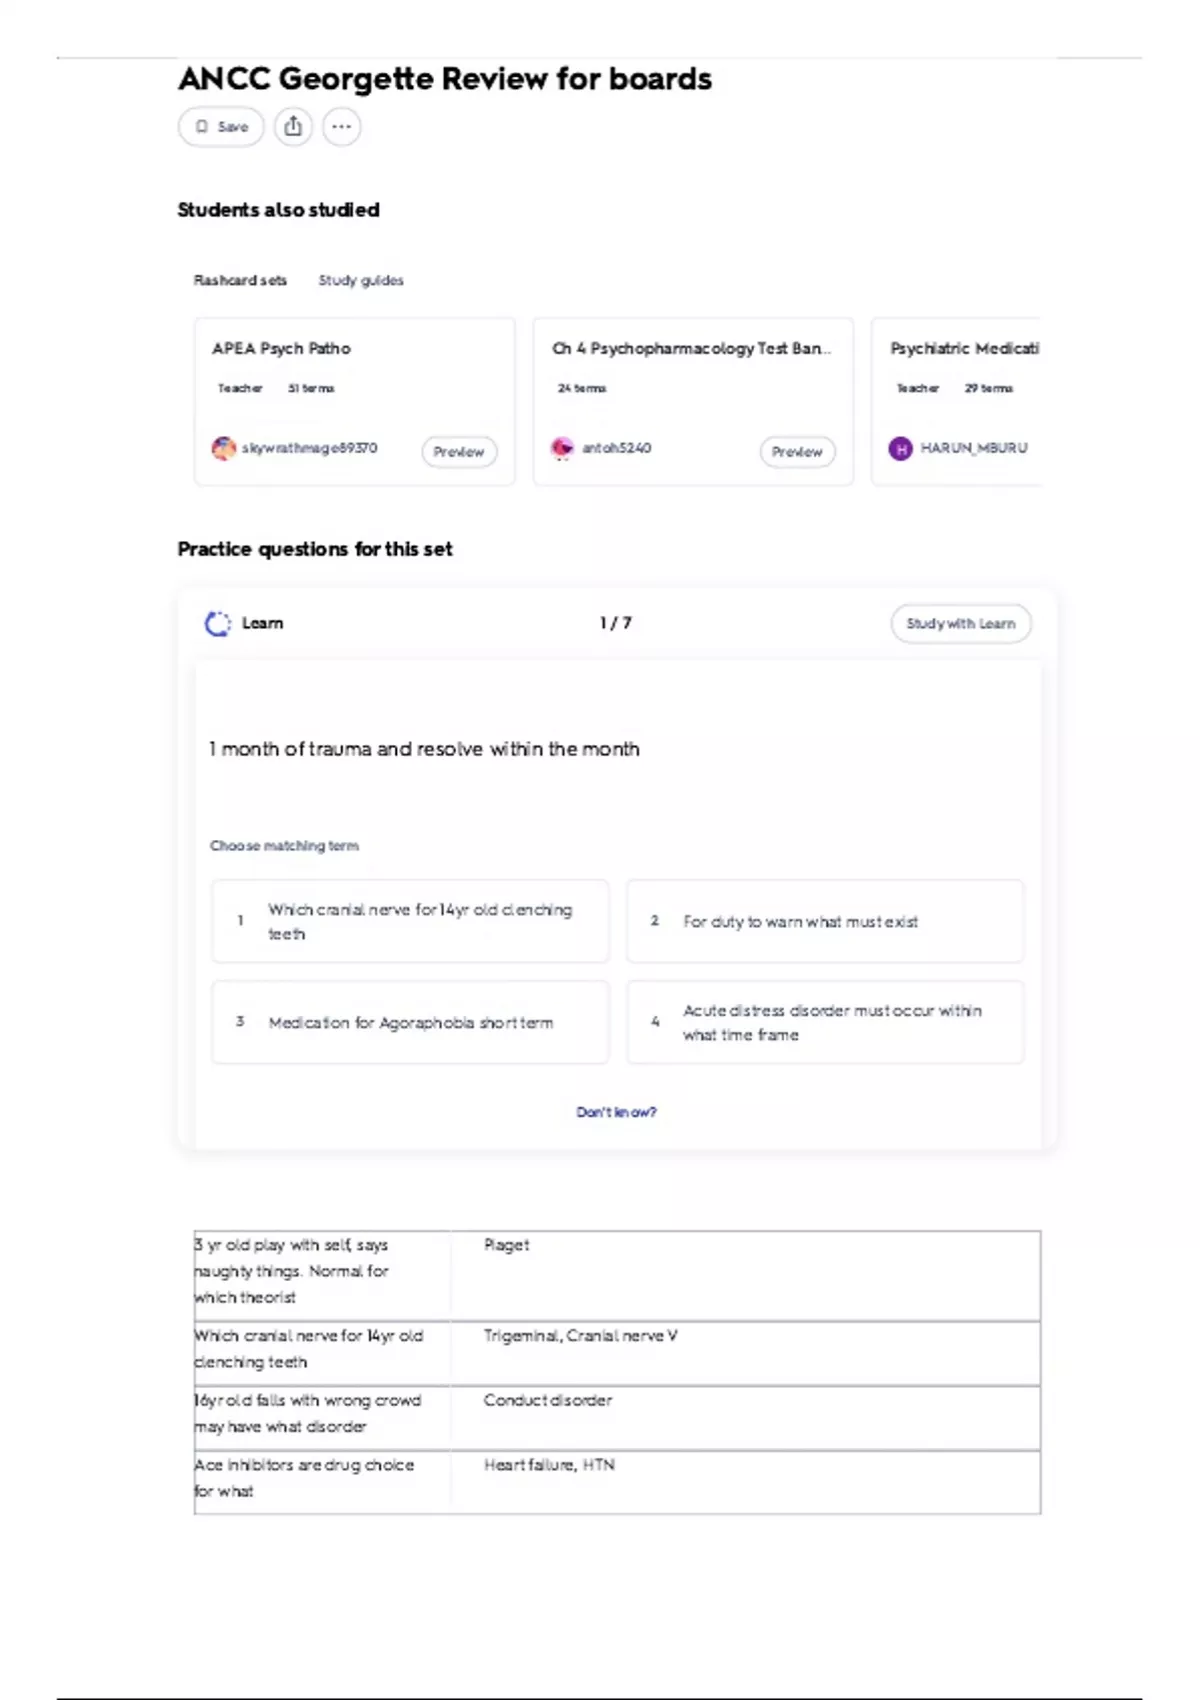This screenshot has width=1200, height=1700.
Task: Select answer 3 Agoraphobia medication
Action: [x=410, y=1022]
